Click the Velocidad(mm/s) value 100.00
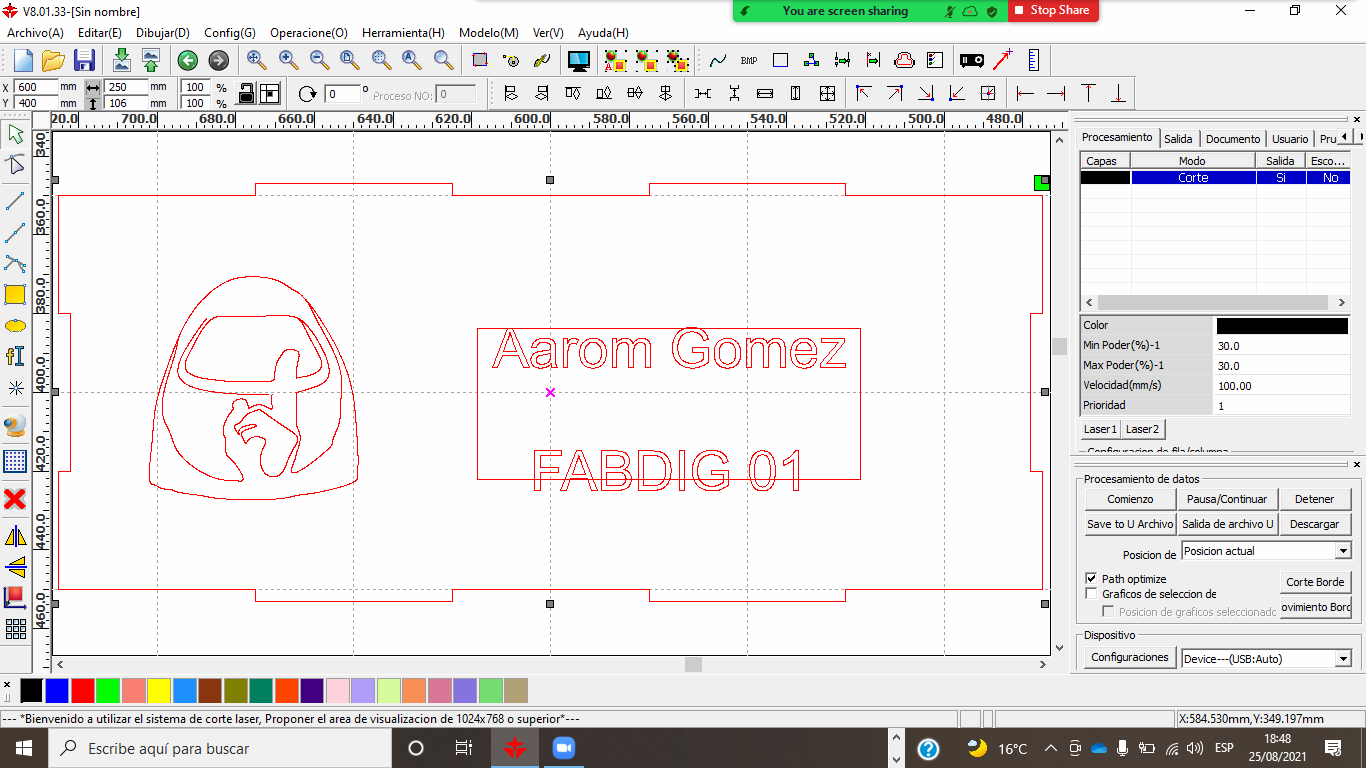Screen dimensions: 1366x768 coord(1282,386)
